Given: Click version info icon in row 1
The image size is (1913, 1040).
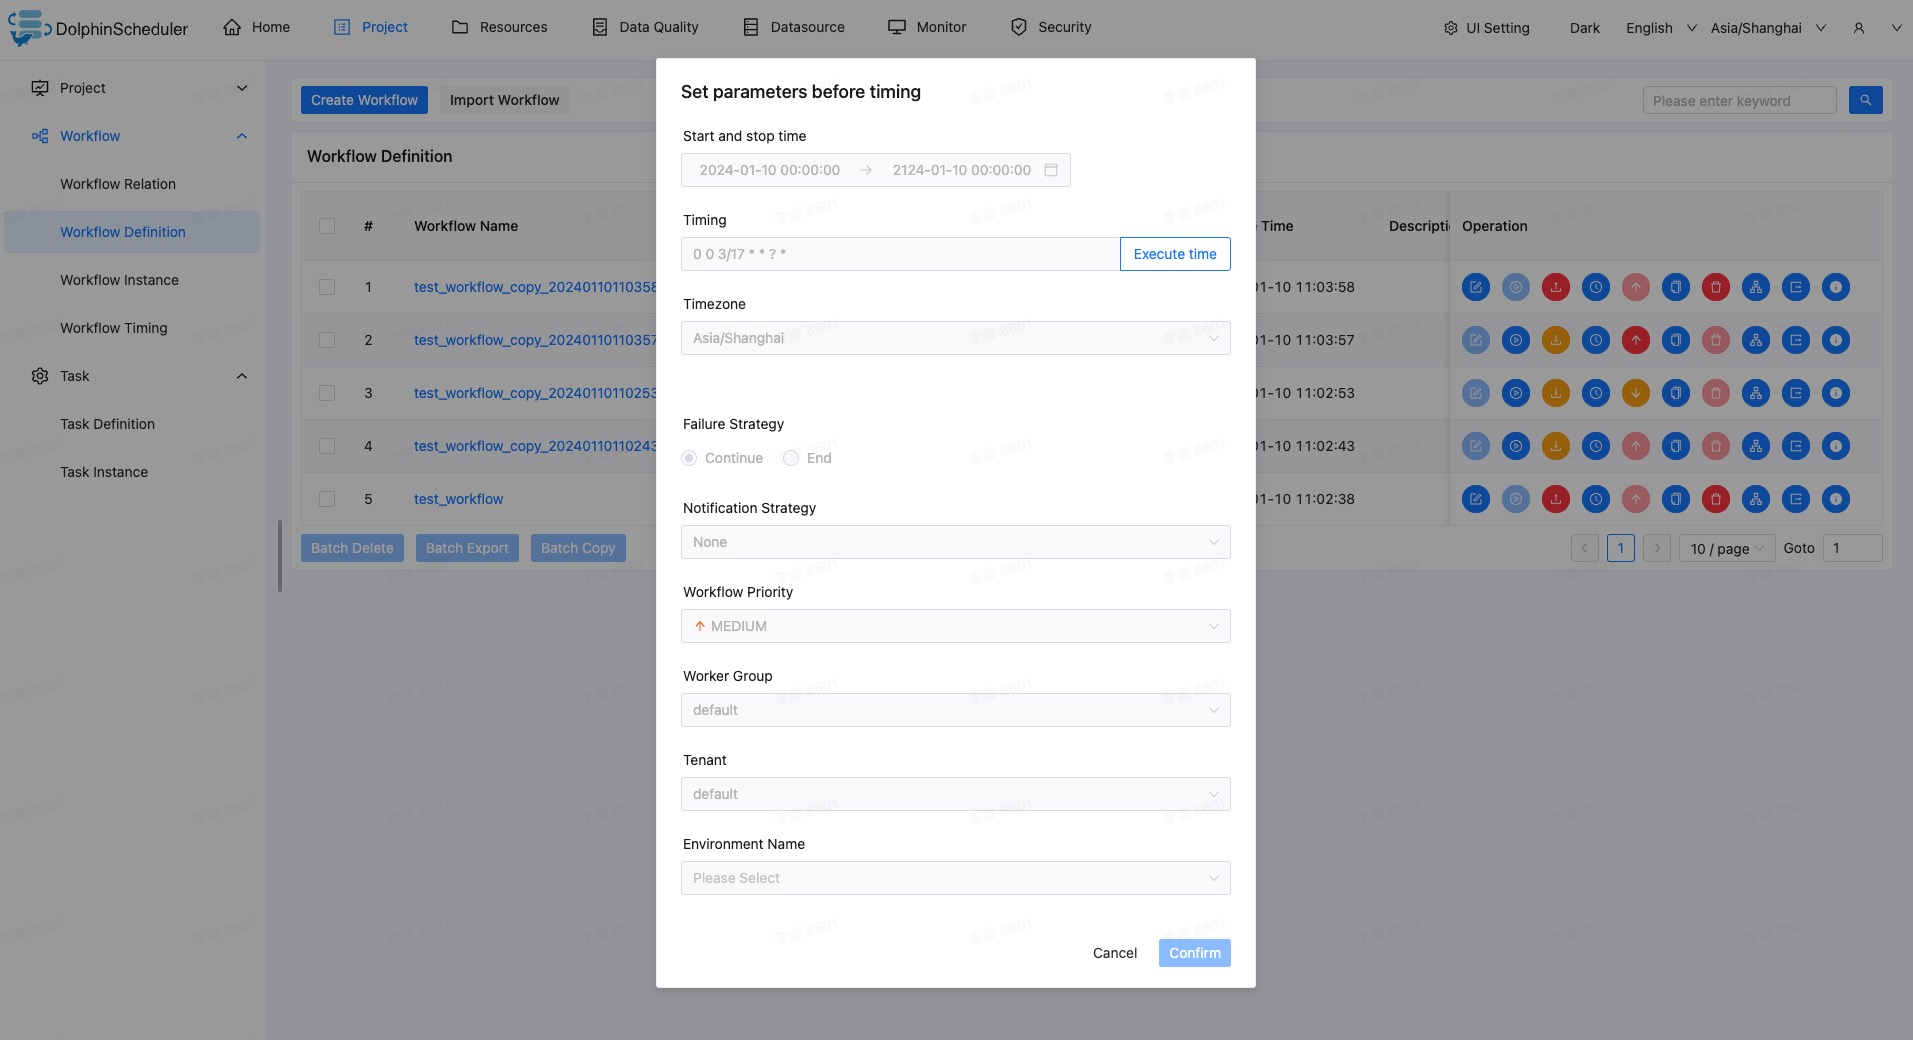Looking at the screenshot, I should pyautogui.click(x=1835, y=287).
